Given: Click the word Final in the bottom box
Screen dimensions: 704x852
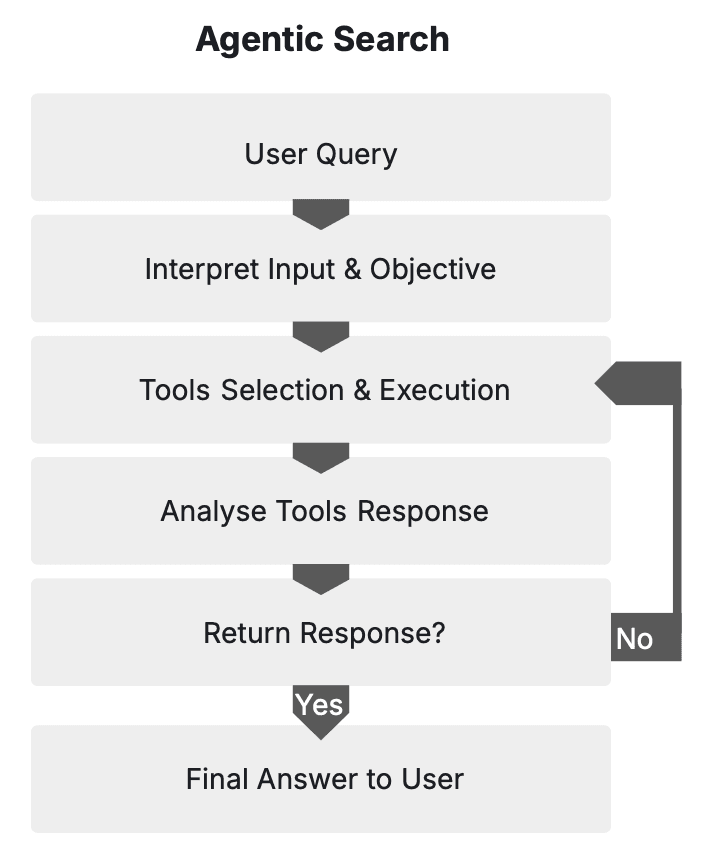Looking at the screenshot, I should click(x=215, y=779).
